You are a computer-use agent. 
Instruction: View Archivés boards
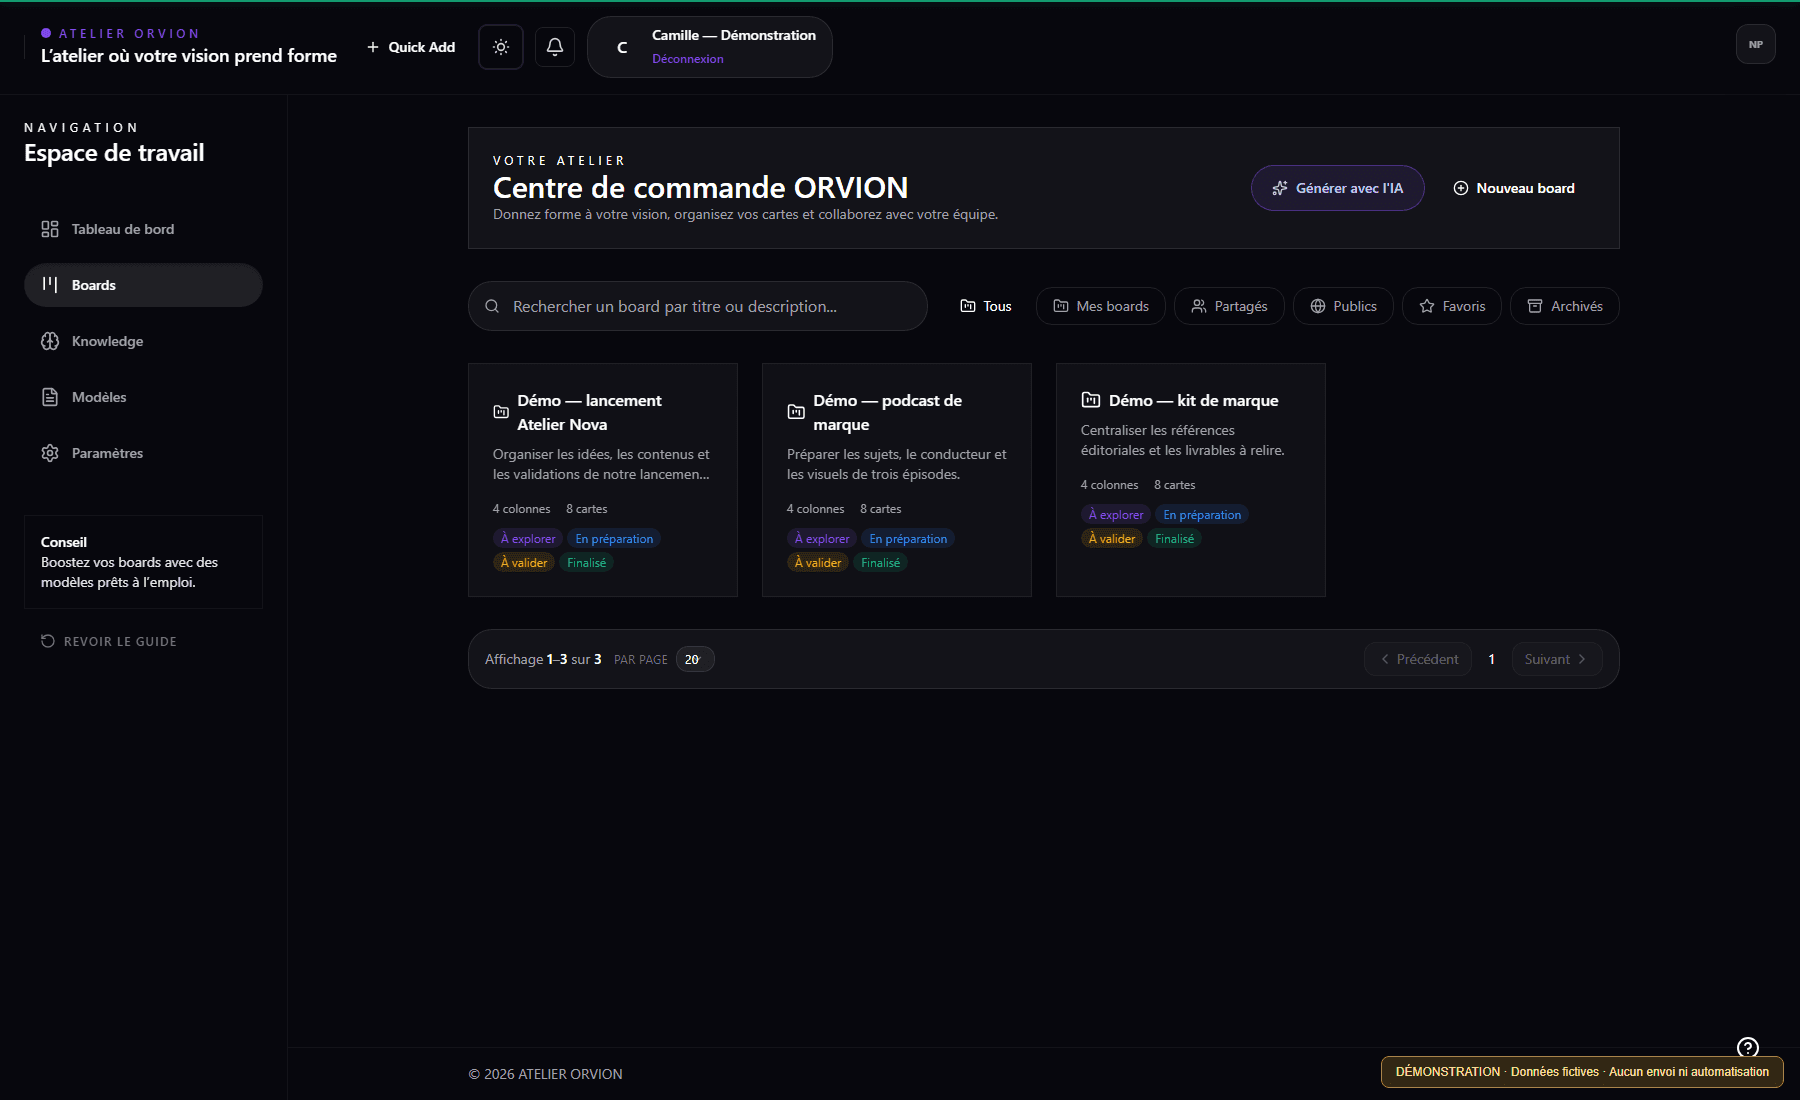point(1565,306)
